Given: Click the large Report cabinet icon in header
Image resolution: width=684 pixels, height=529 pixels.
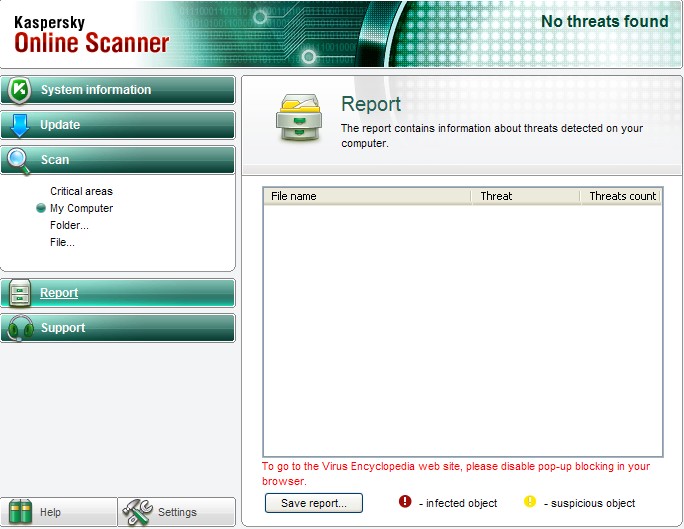Looking at the screenshot, I should pos(299,118).
